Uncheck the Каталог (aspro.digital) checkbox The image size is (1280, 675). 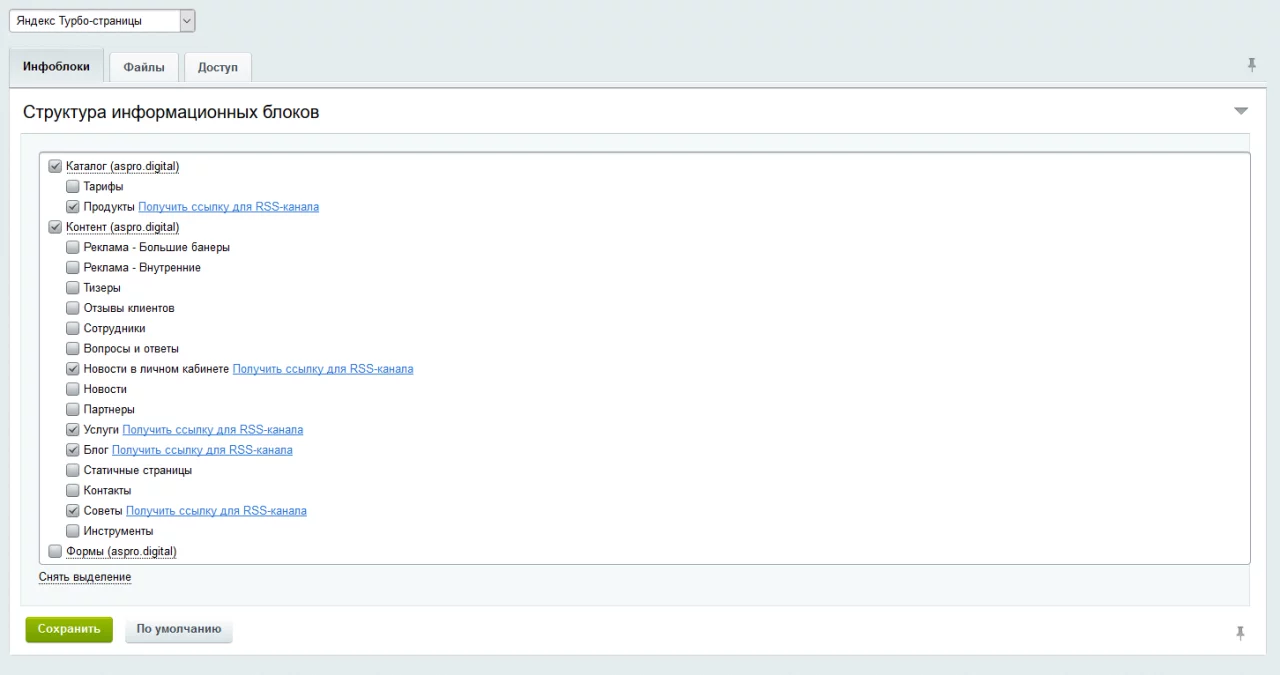[55, 167]
